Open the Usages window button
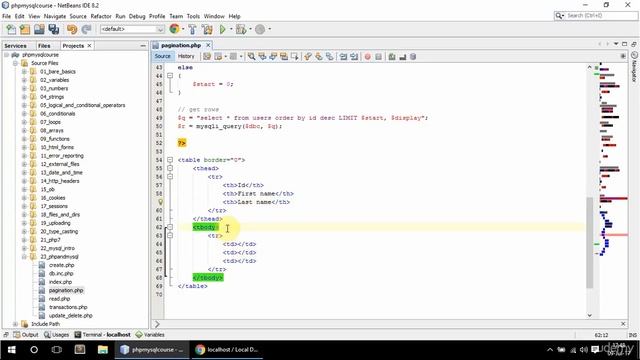Image resolution: width=640 pixels, height=360 pixels. click(x=56, y=335)
